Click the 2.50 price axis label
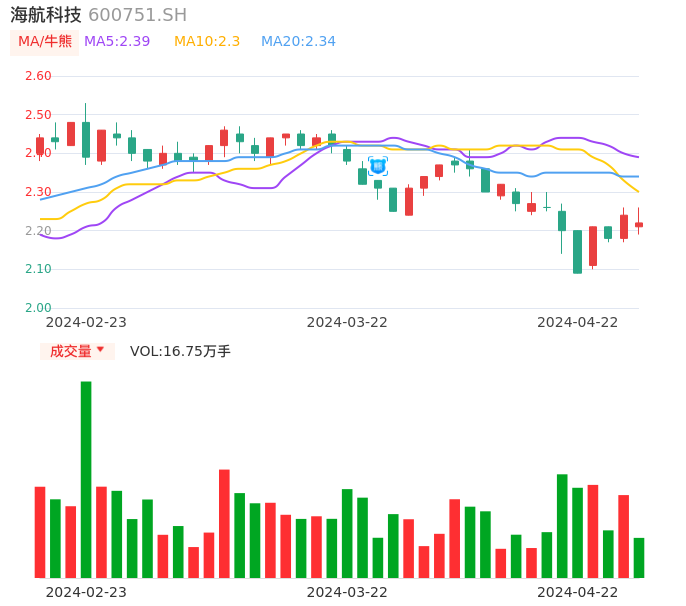The image size is (686, 606). [38, 115]
